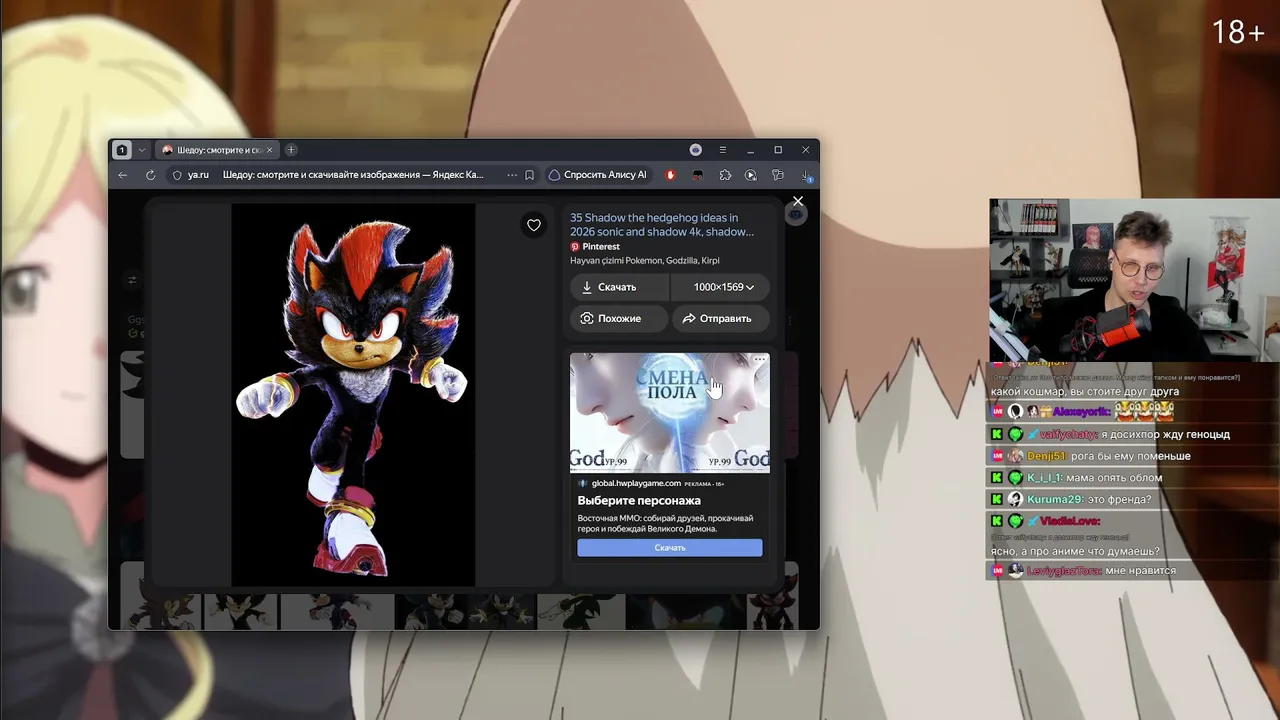Visit the global.hwplaygame.com ad link
1280x720 pixels.
tap(636, 483)
